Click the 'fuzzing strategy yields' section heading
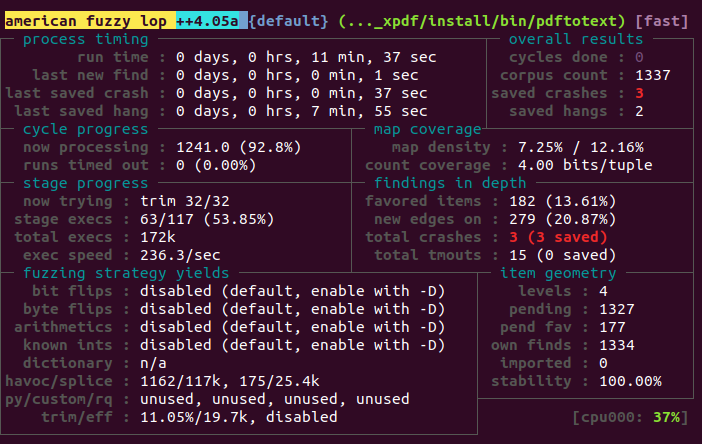 126,273
